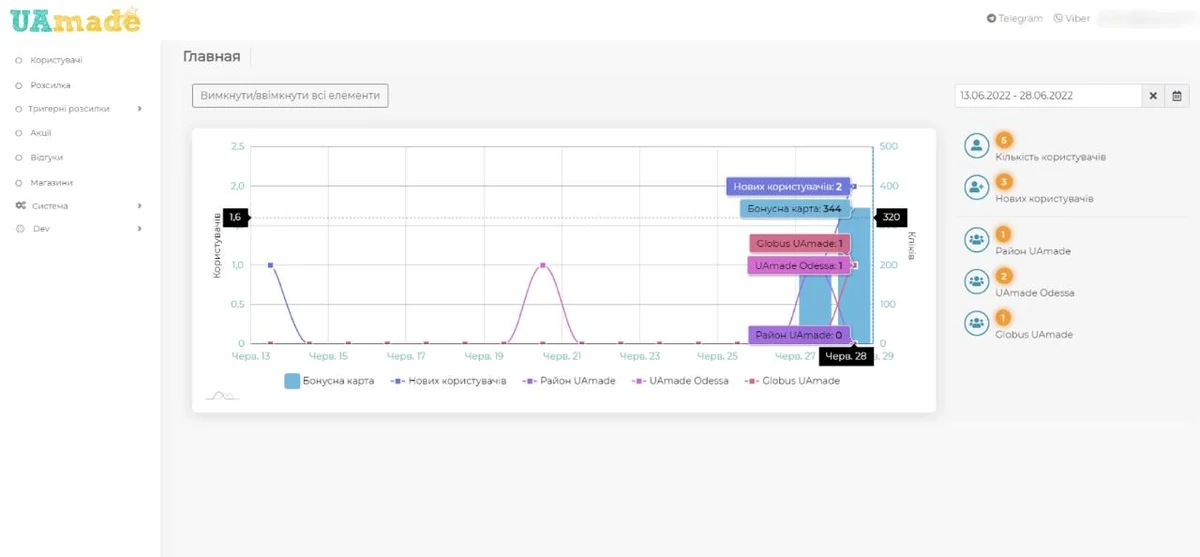The height and width of the screenshot is (557, 1200).
Task: Clear the date range with X icon
Action: coord(1153,96)
